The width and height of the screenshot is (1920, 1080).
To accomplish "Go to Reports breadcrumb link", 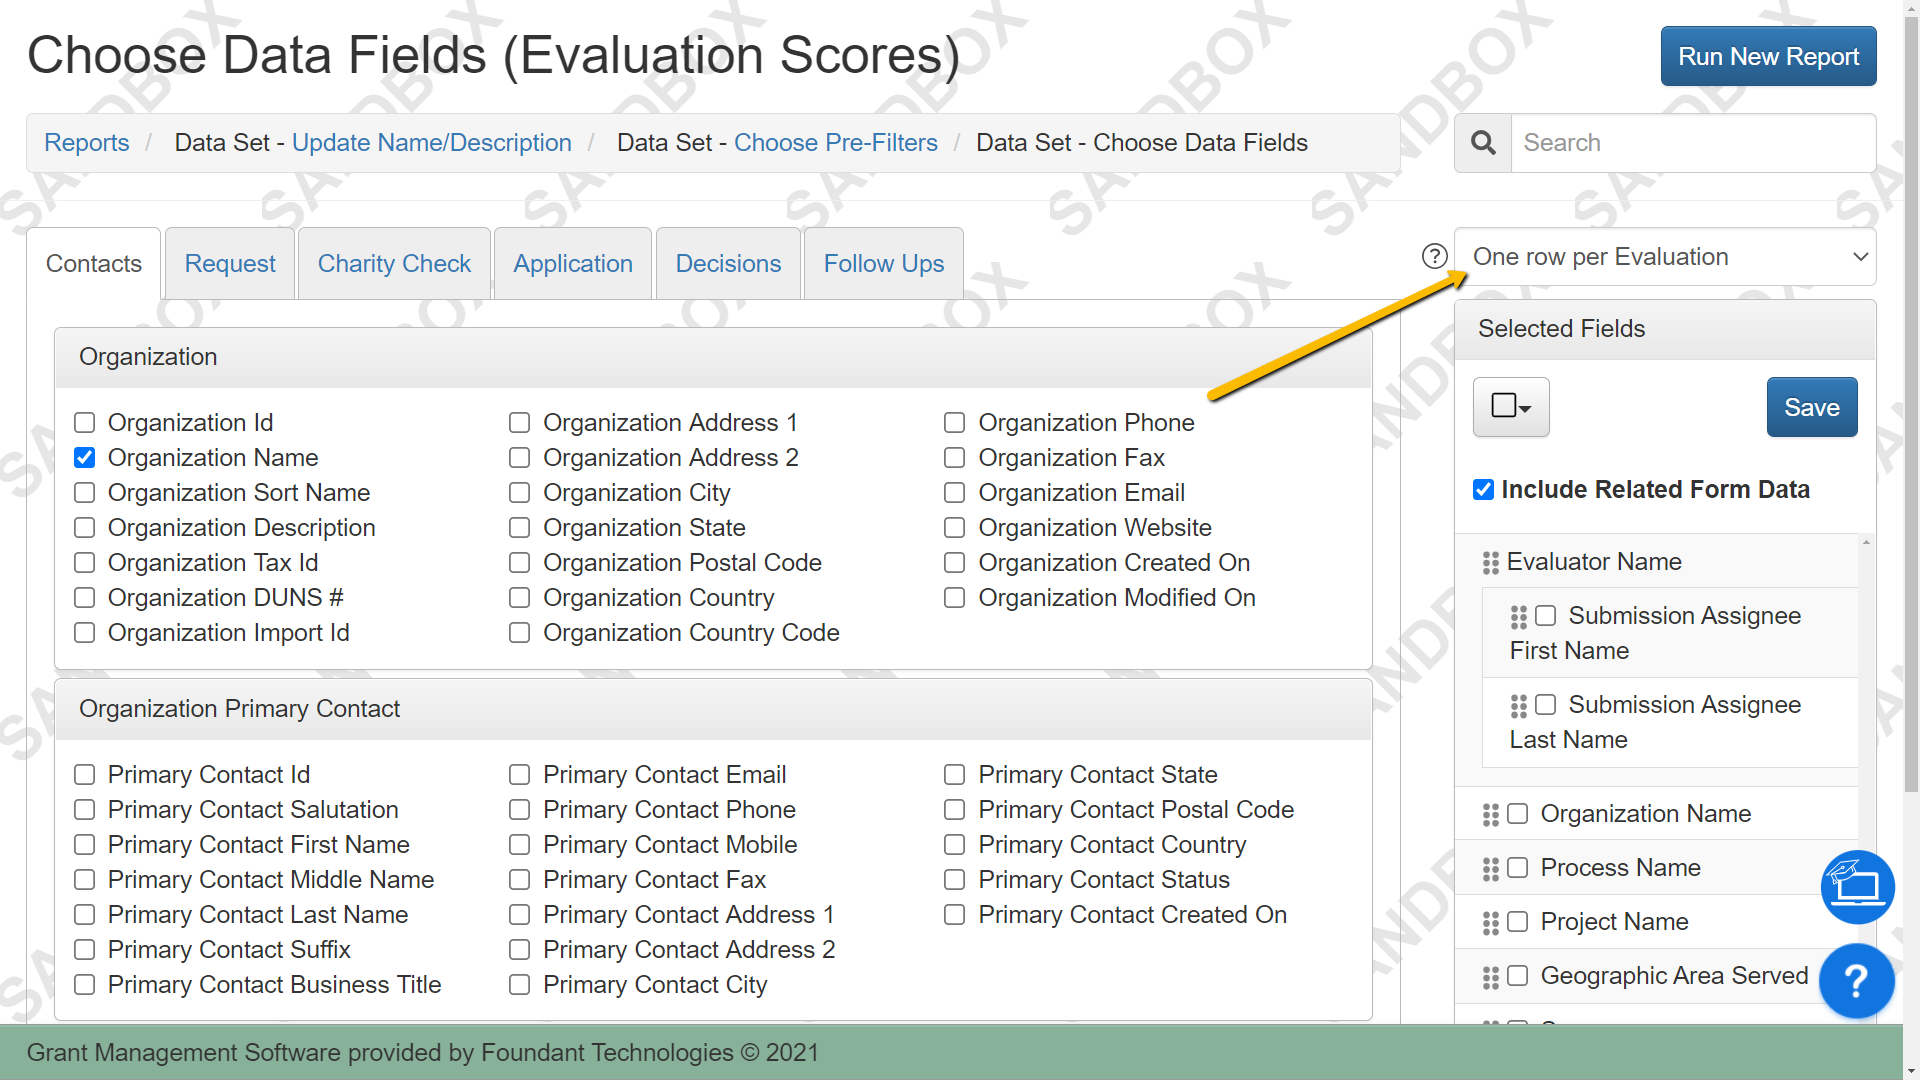I will (x=87, y=143).
